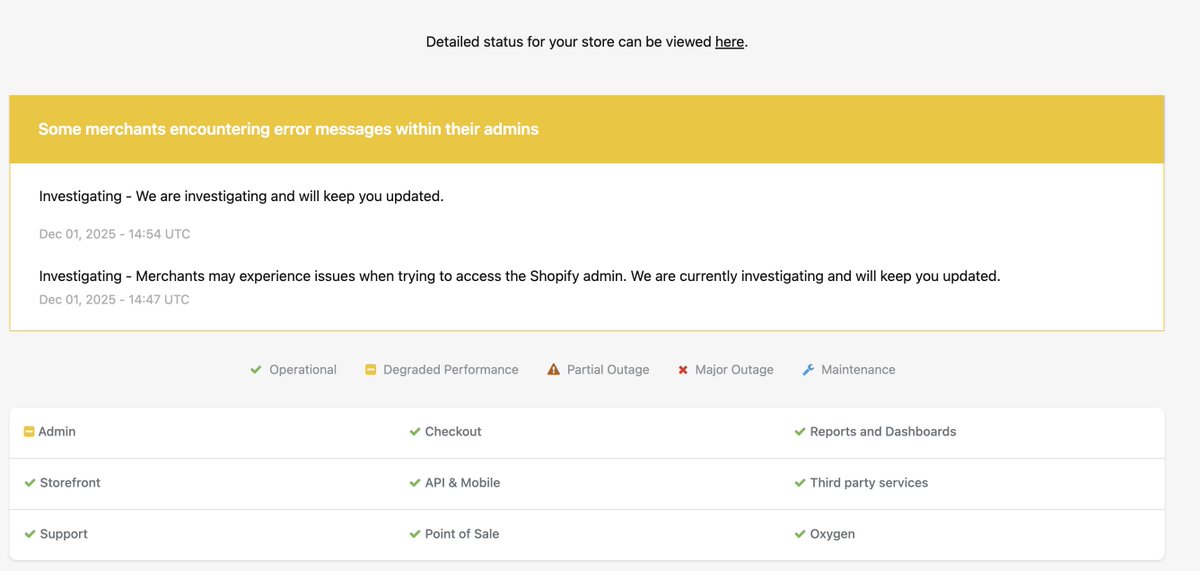This screenshot has width=1200, height=571.
Task: Click the 'Maintenance' legend text
Action: 858,370
